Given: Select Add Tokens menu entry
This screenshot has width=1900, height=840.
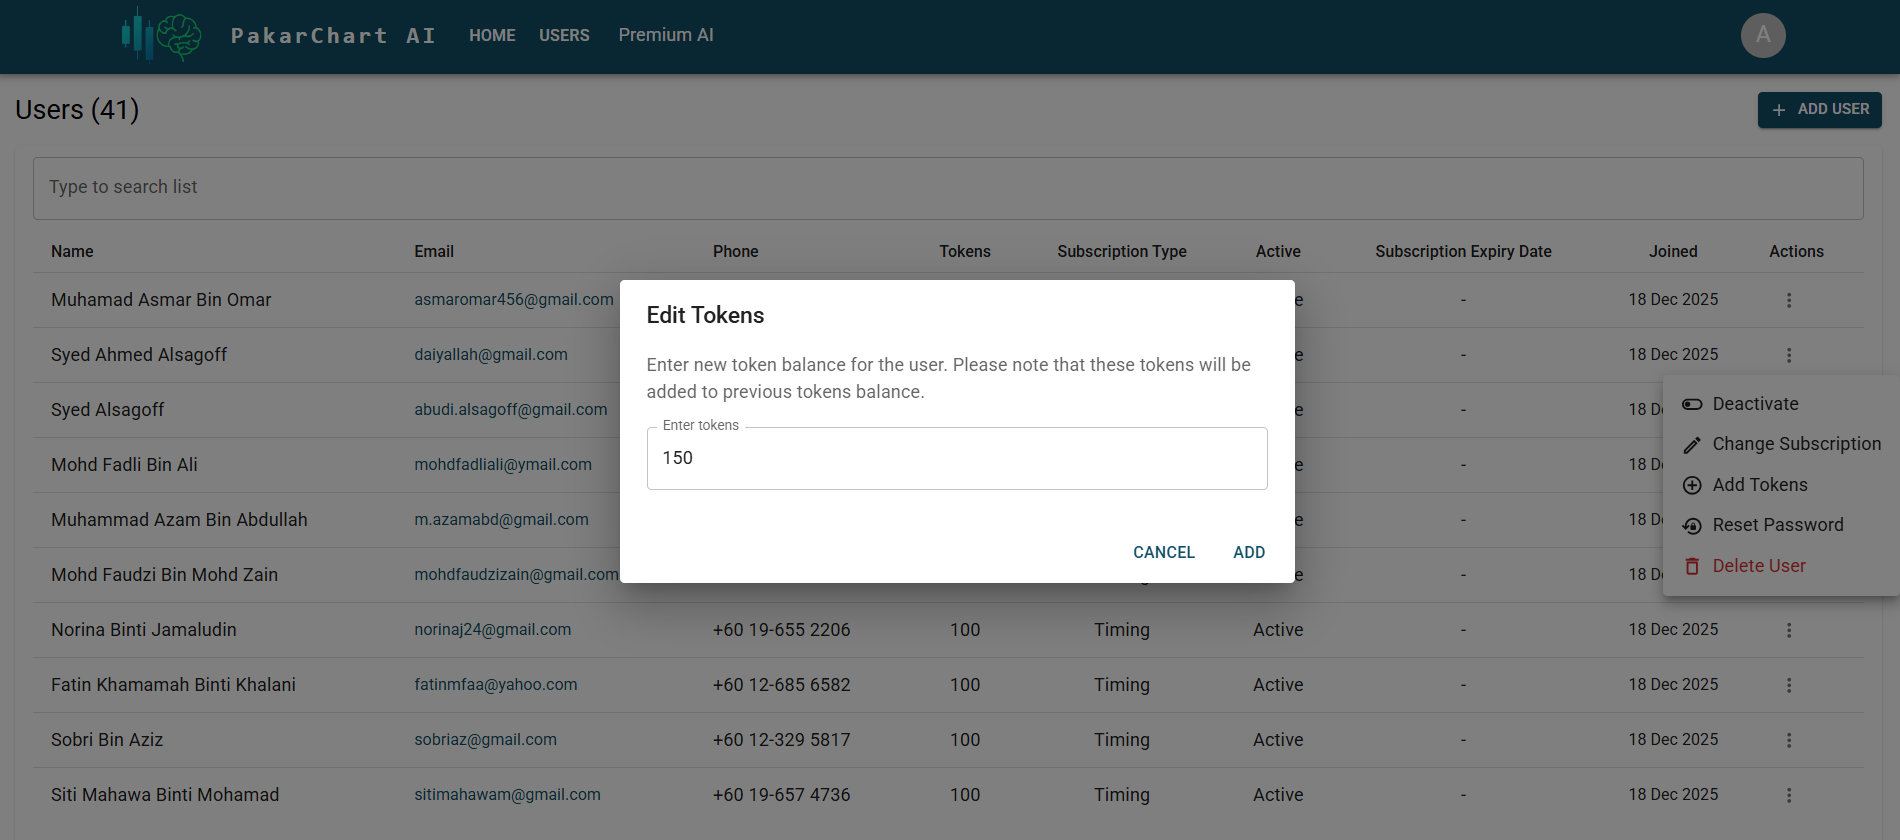Looking at the screenshot, I should tap(1759, 485).
